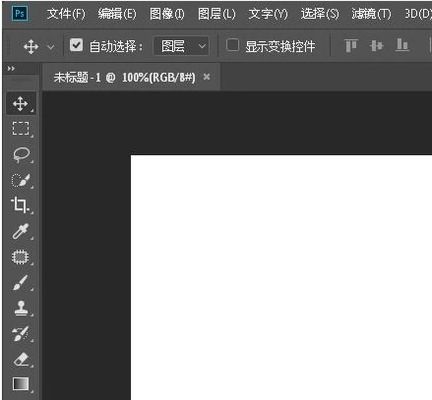This screenshot has height=400, width=432.
Task: Select the Crop tool
Action: click(x=21, y=205)
